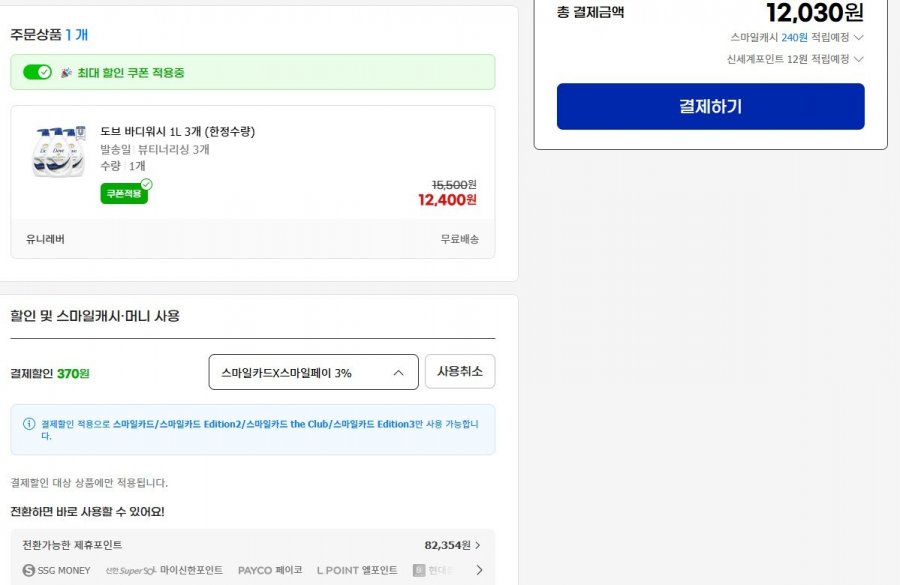This screenshot has width=900, height=585.
Task: Click the 수량 1개 quantity text
Action: click(123, 166)
